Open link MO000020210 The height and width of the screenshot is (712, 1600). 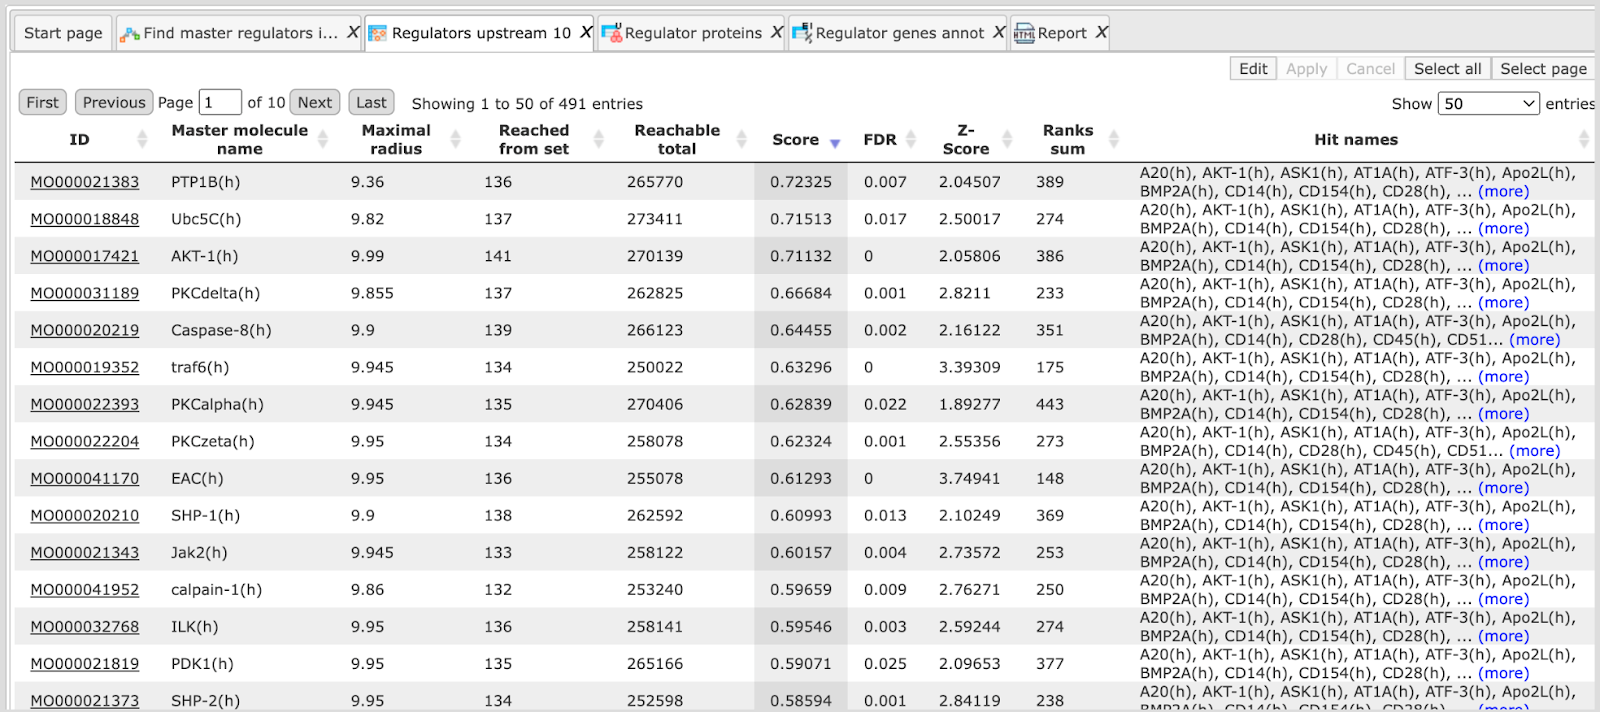(85, 515)
